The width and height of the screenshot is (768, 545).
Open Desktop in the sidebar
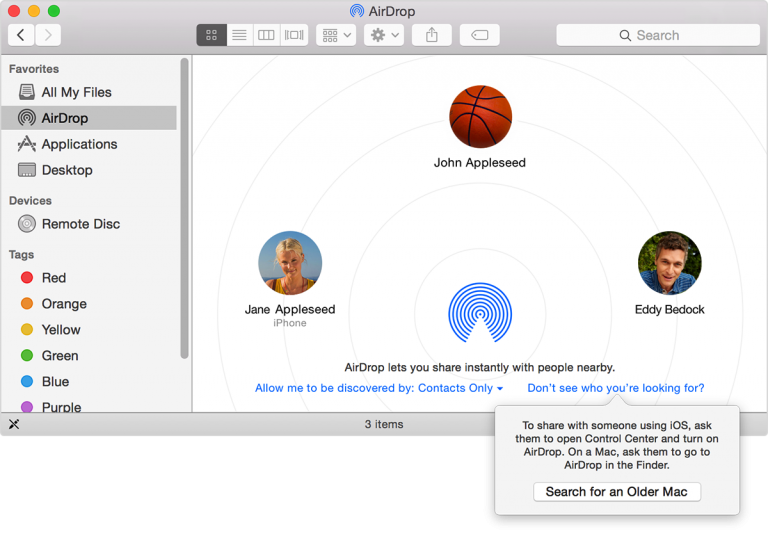coord(89,170)
